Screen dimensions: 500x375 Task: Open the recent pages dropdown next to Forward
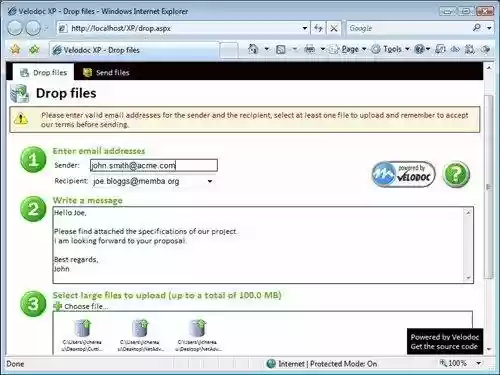tap(46, 28)
